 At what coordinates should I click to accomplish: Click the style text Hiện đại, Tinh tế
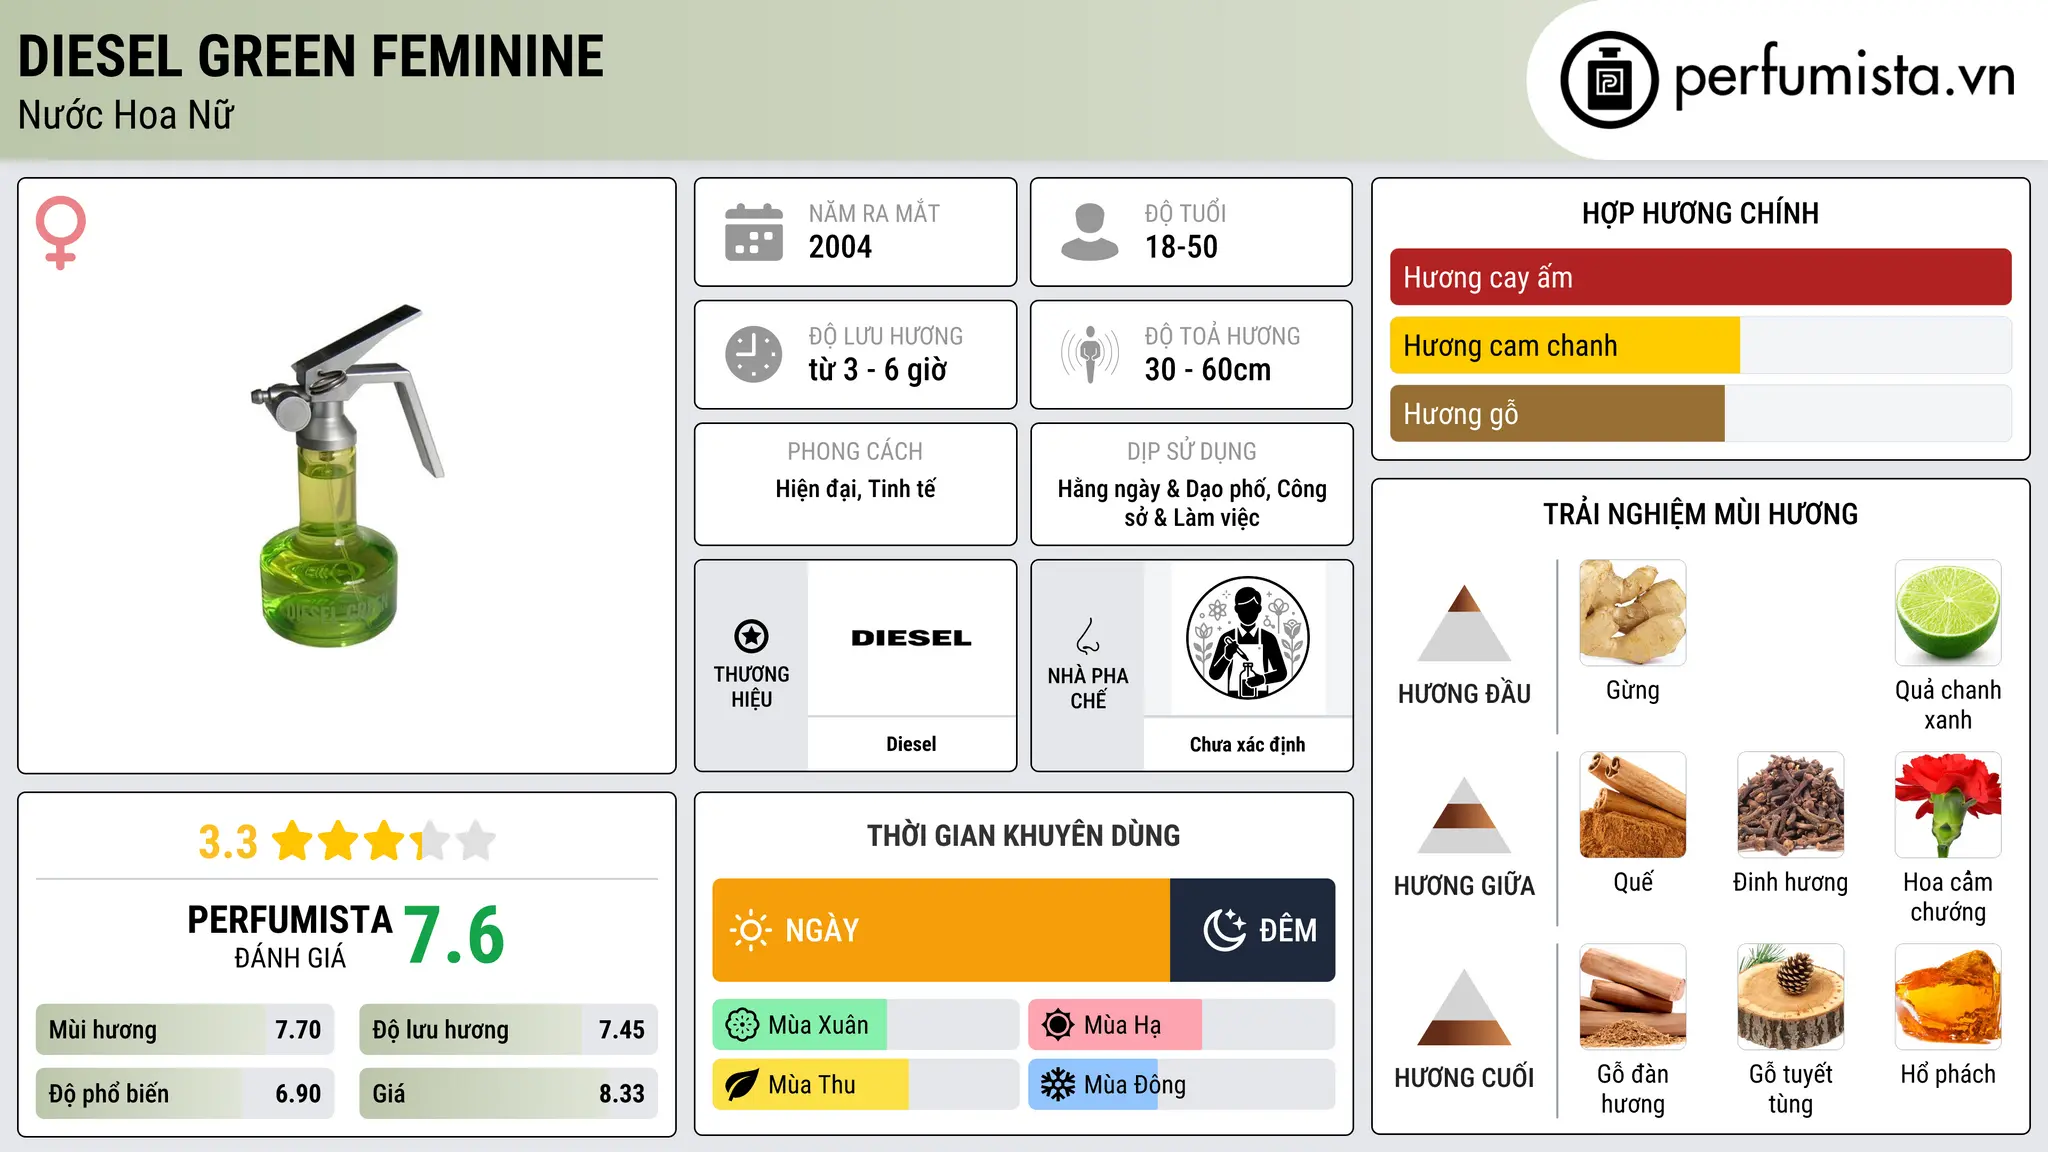(856, 489)
